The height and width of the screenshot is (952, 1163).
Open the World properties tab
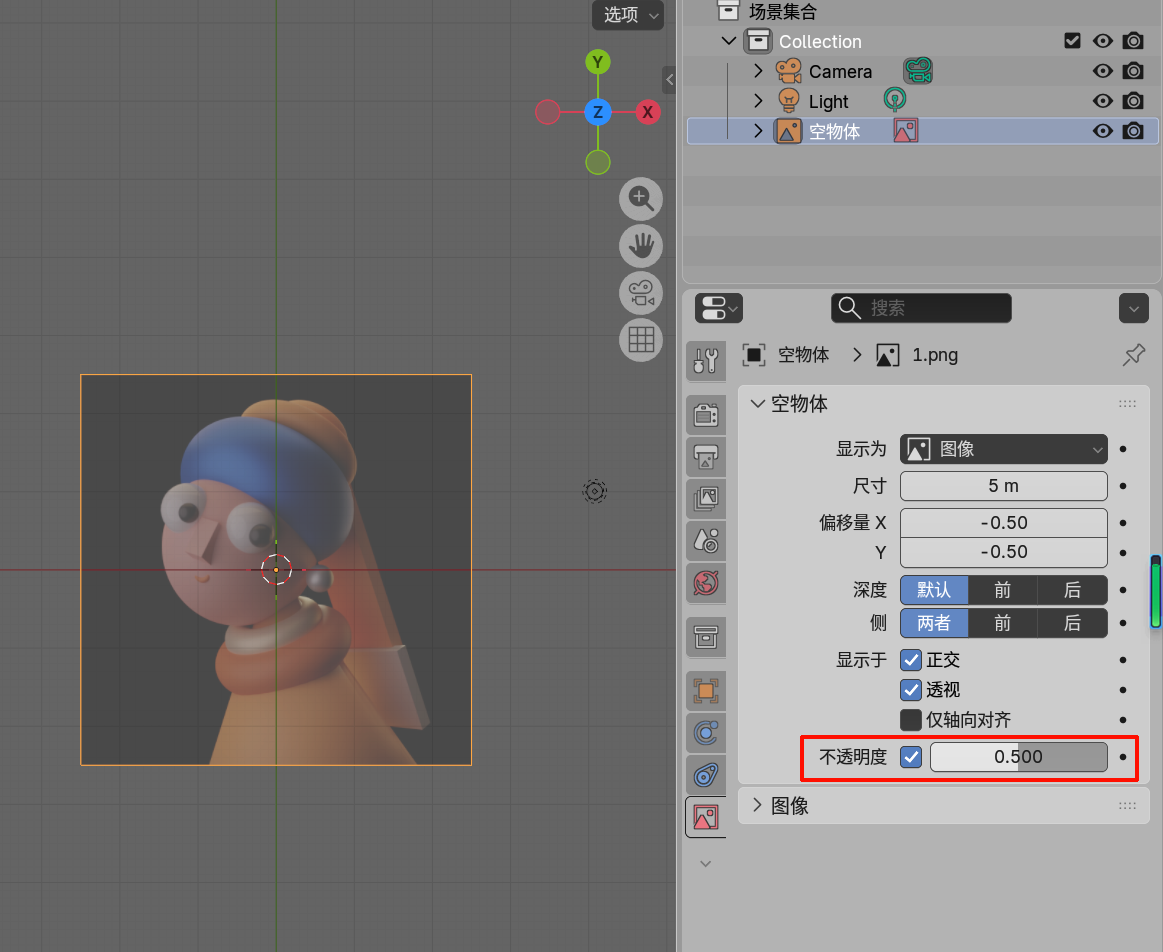click(706, 583)
